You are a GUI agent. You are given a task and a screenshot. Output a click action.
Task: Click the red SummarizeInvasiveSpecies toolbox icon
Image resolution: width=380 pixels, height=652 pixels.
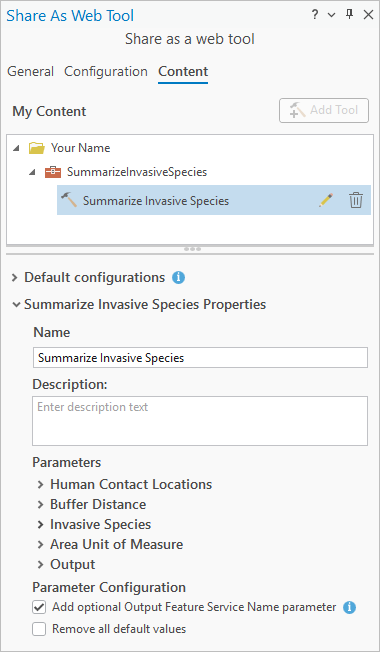pos(53,172)
